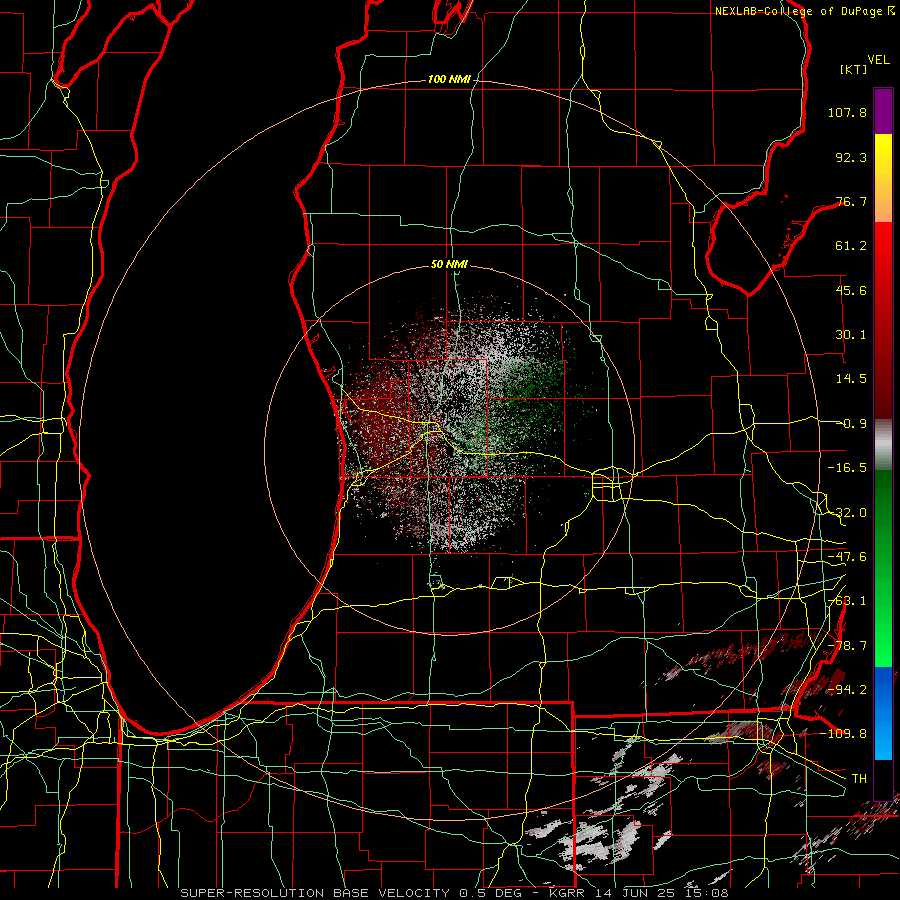Select the 14.5 value on the velocity scale

click(851, 379)
